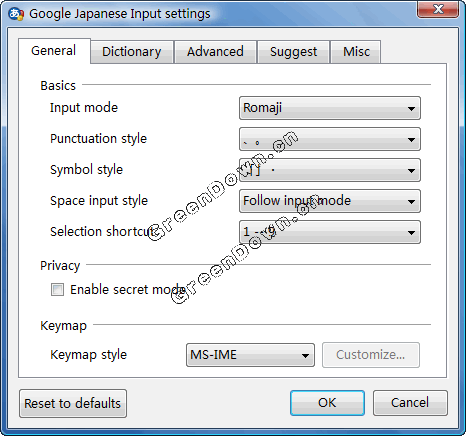Confirm settings with the OK button
This screenshot has height=436, width=466.
[327, 403]
